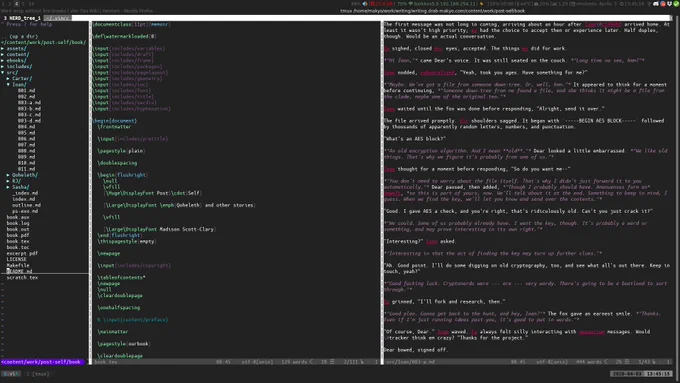
Task: Select highlighted workspace 4 in top bar
Action: coord(16,4)
